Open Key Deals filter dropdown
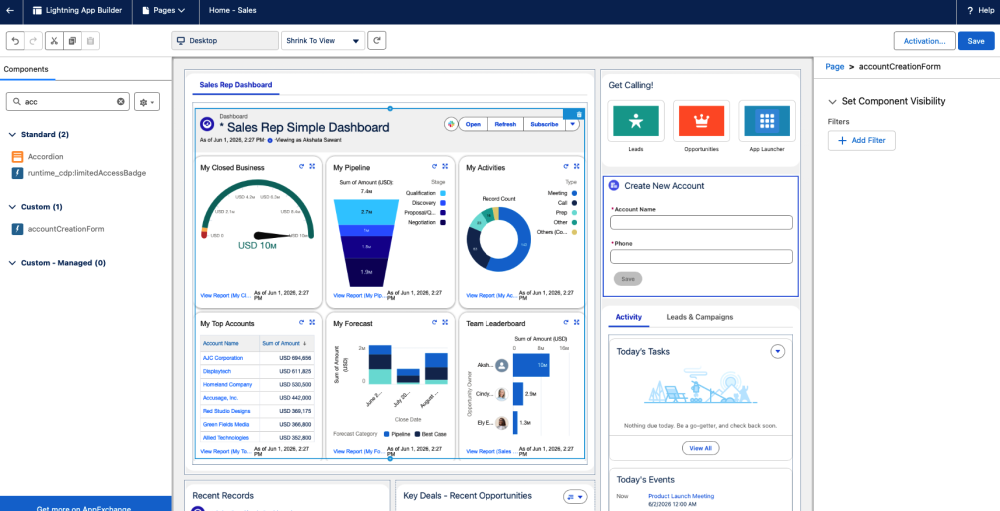 point(575,496)
